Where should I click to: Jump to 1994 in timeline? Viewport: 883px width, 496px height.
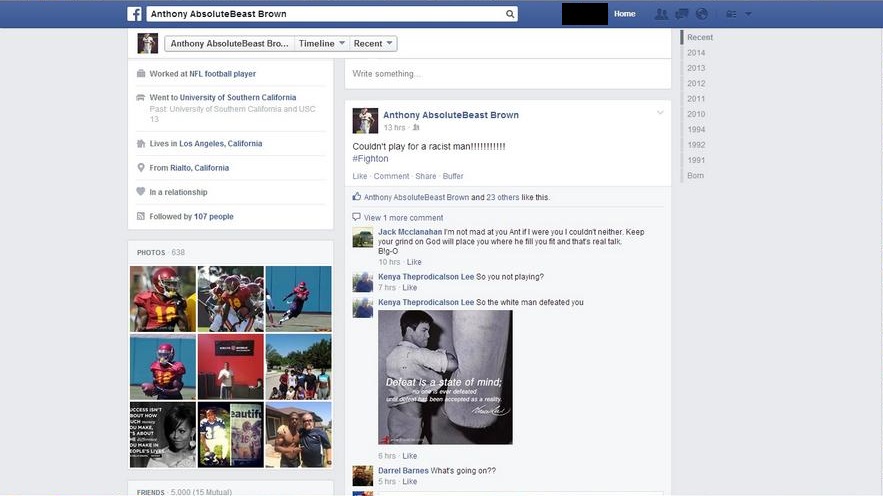click(x=696, y=129)
